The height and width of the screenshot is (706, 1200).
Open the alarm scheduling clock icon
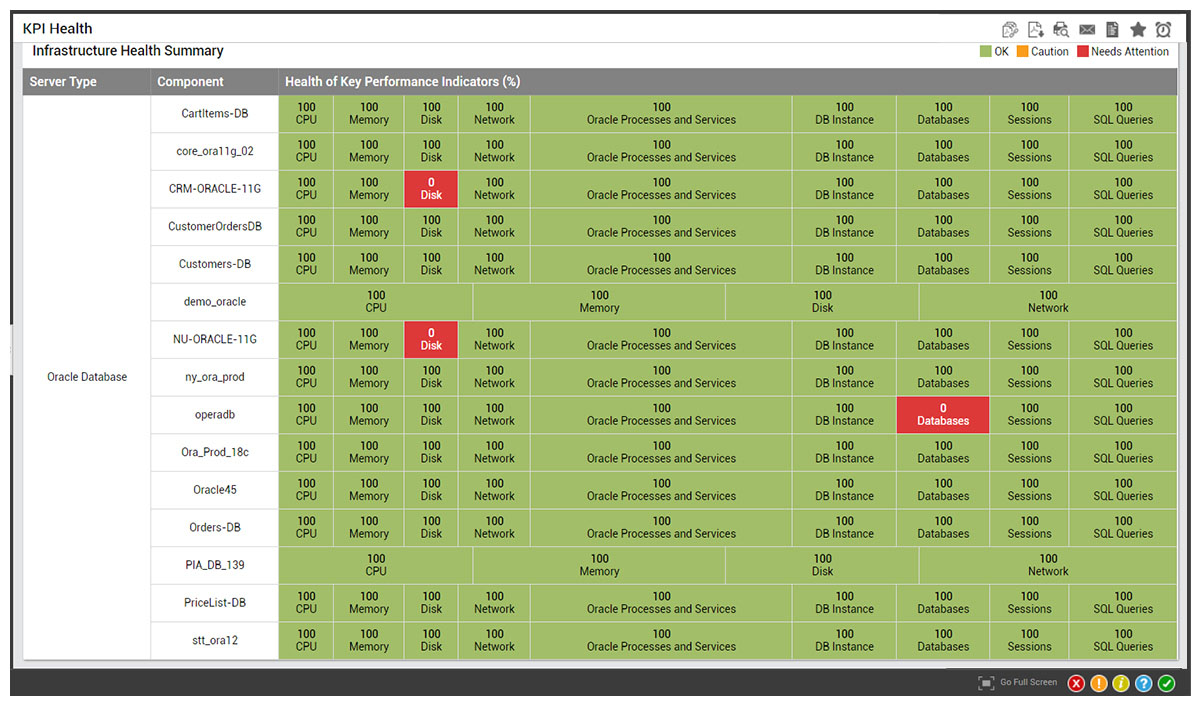1163,29
